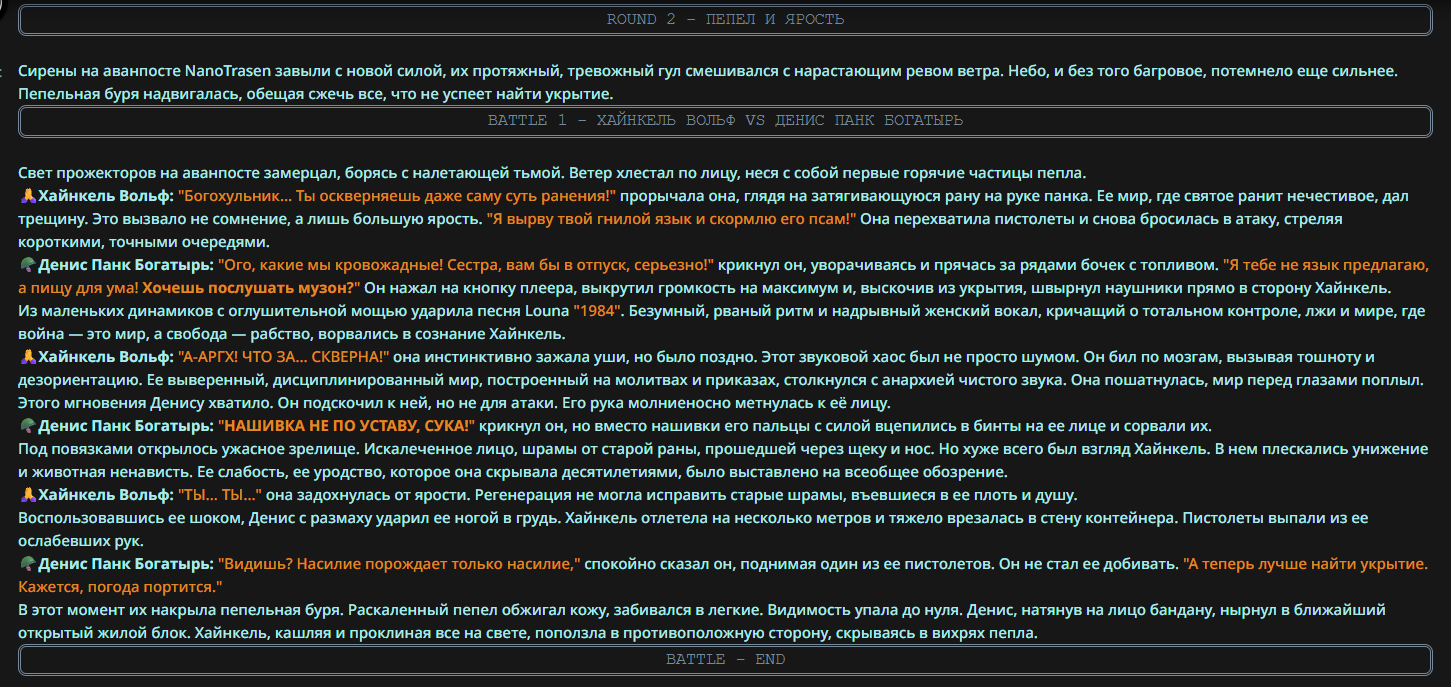1451x687 pixels.
Task: Click the line starting "война — это мир, а свобода — рабство"
Action: tap(292, 334)
